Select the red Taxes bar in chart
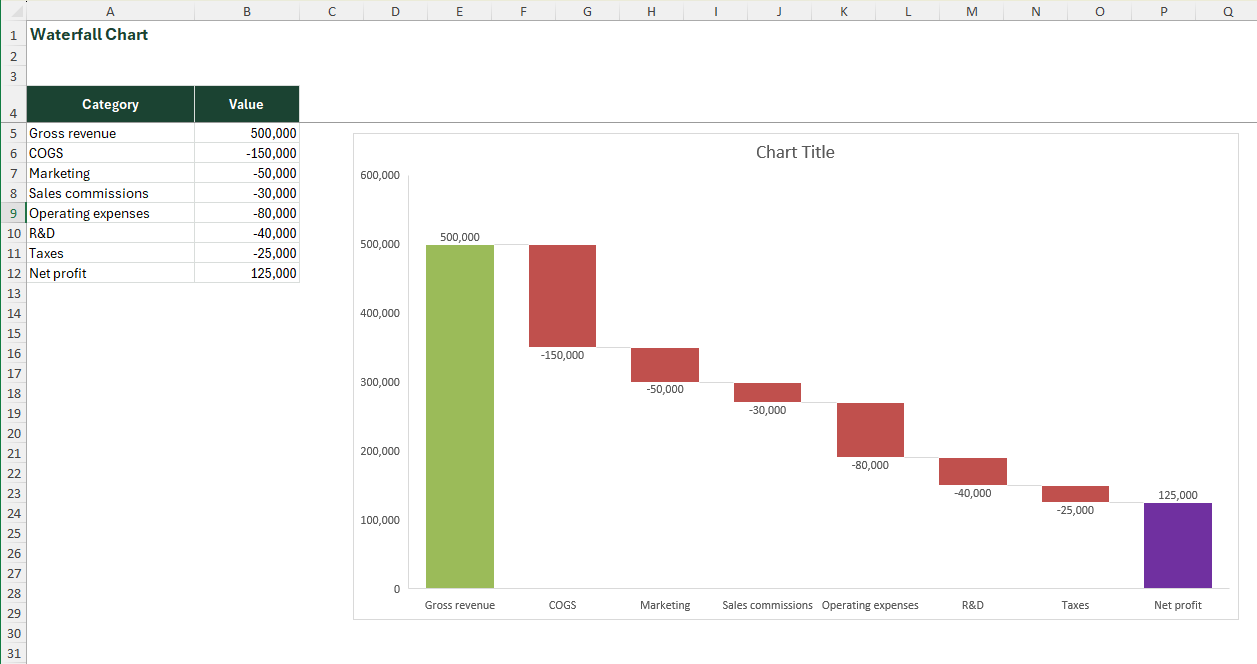This screenshot has height=664, width=1257. 1075,494
